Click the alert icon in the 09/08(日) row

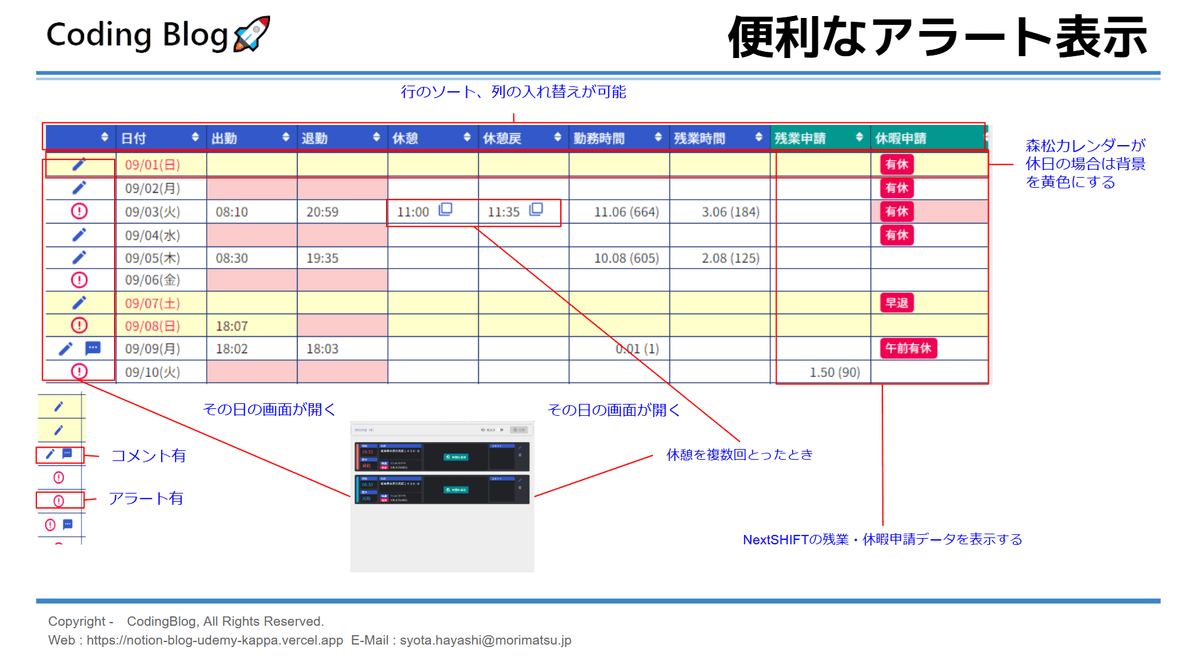[x=79, y=325]
